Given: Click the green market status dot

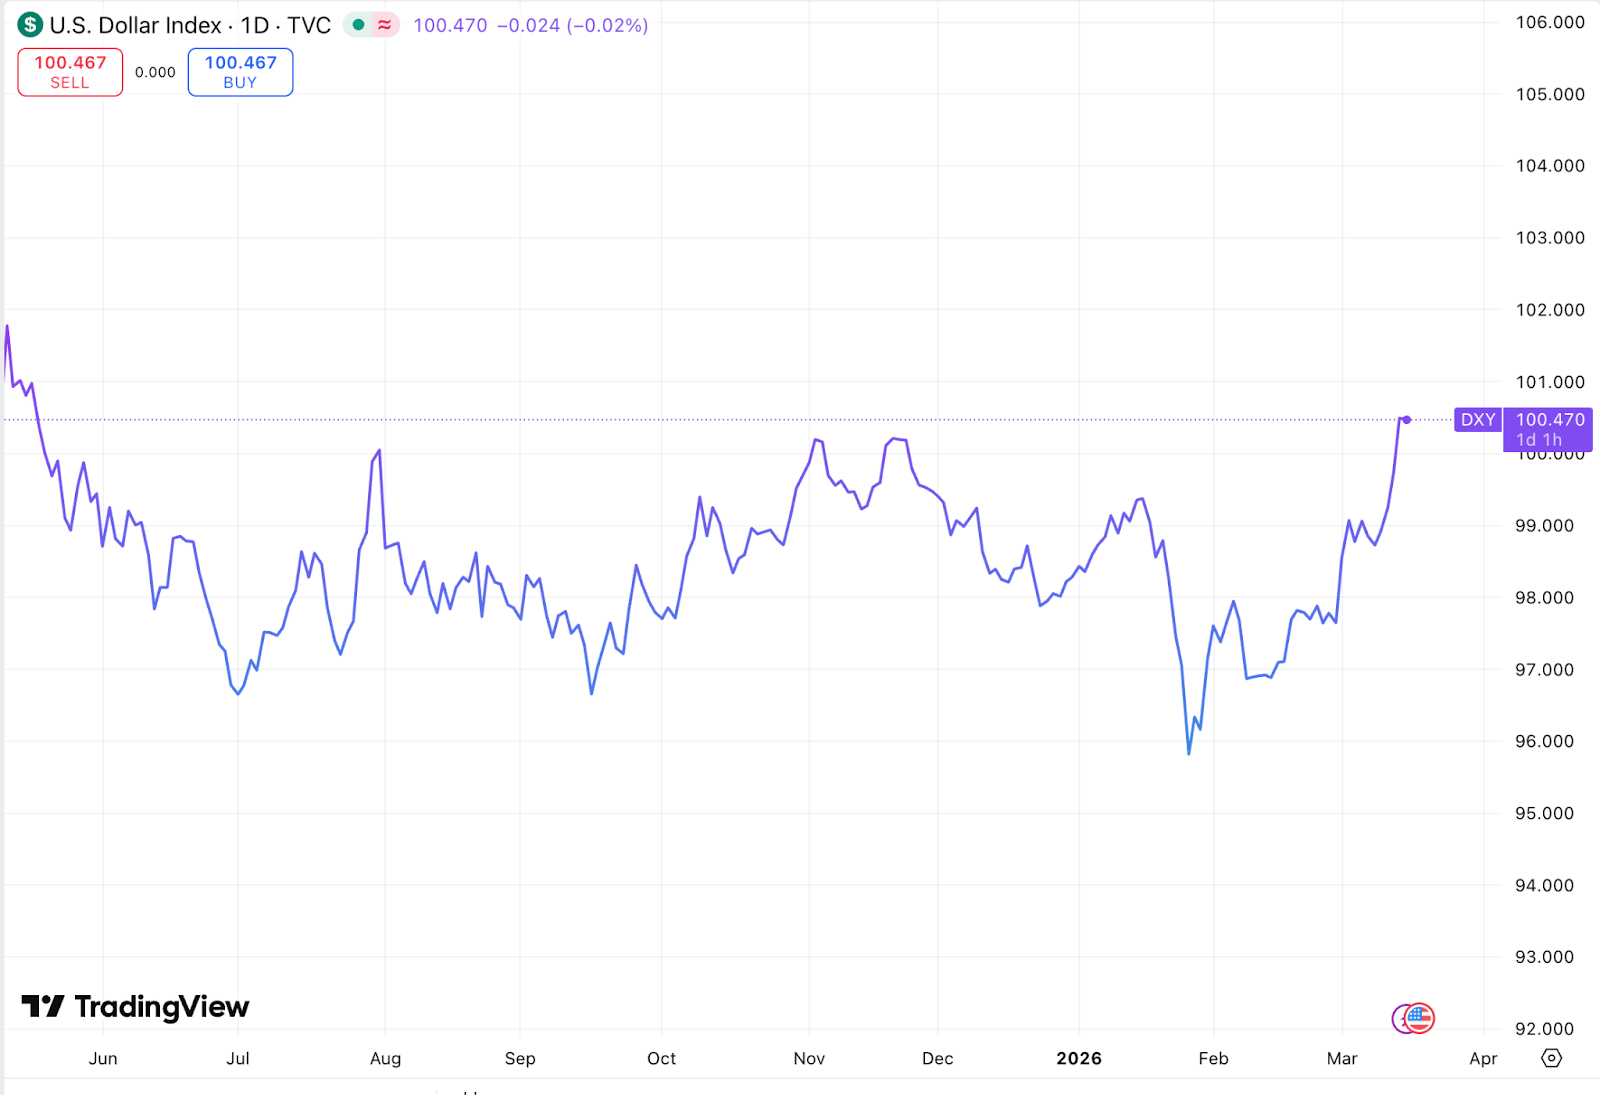Looking at the screenshot, I should coord(358,25).
